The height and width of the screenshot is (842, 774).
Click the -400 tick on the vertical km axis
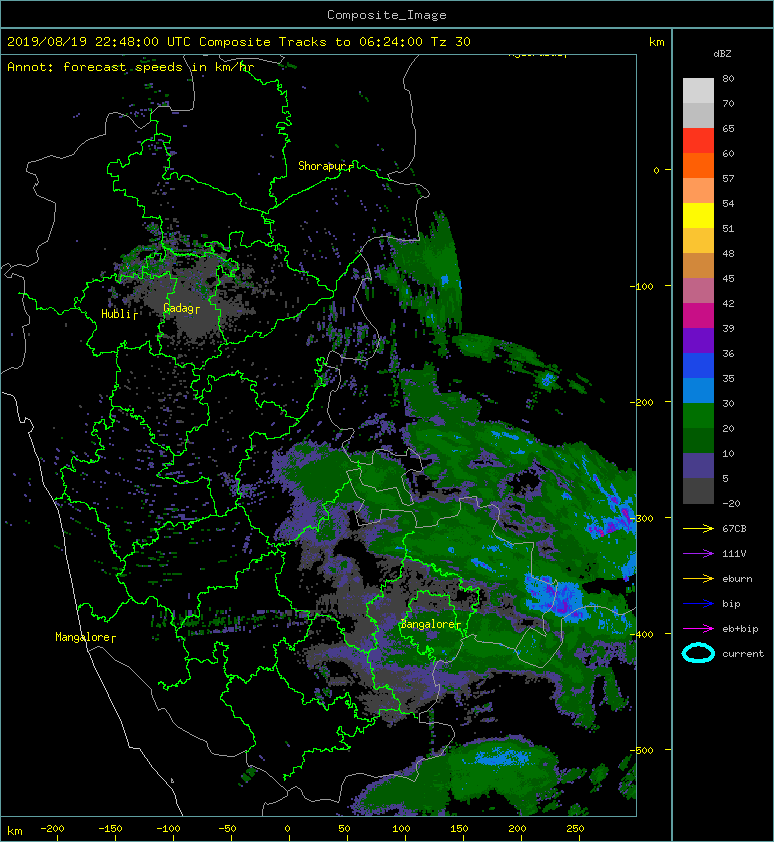pos(641,634)
